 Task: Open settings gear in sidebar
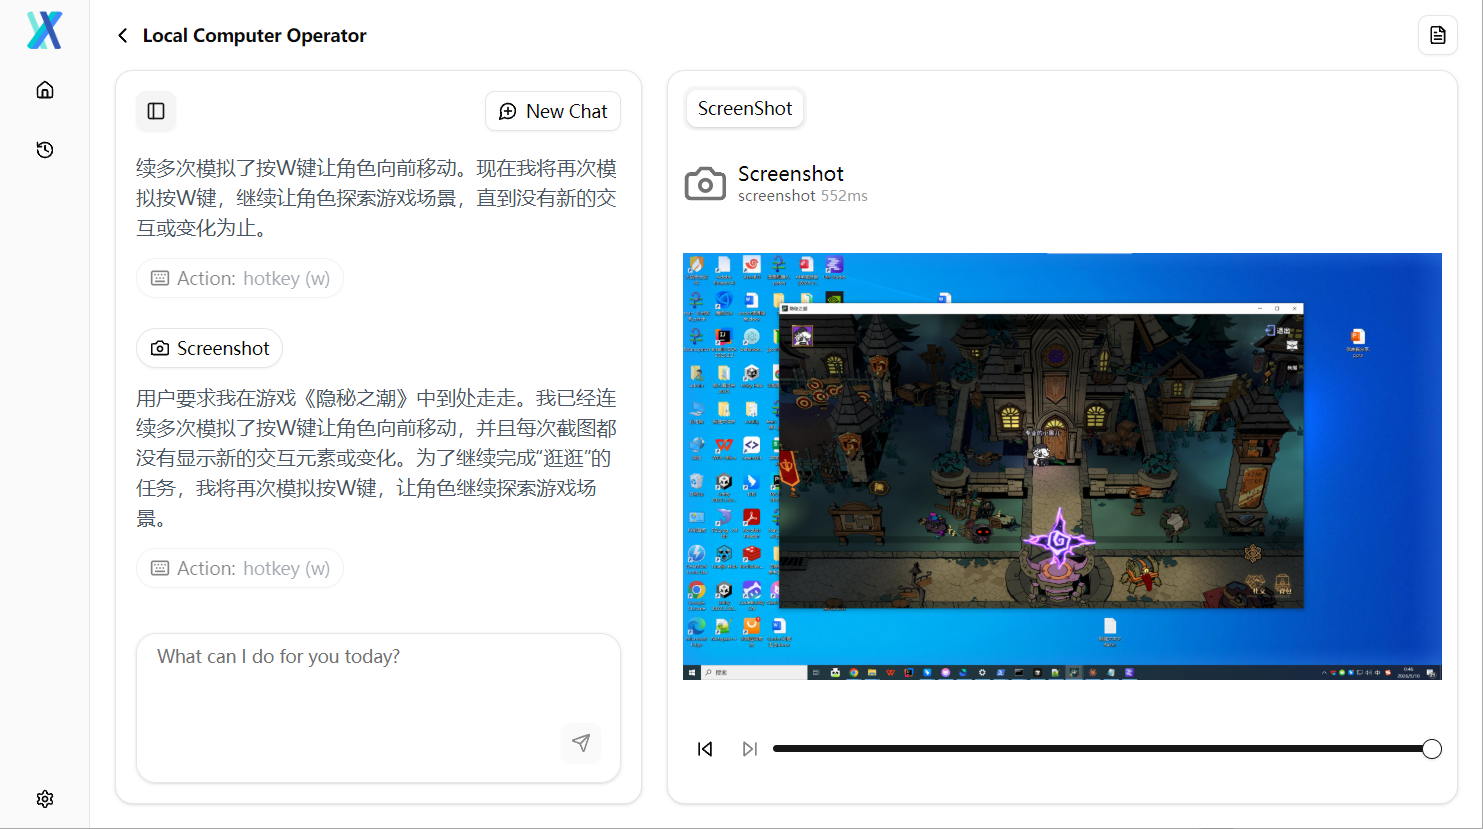point(45,799)
